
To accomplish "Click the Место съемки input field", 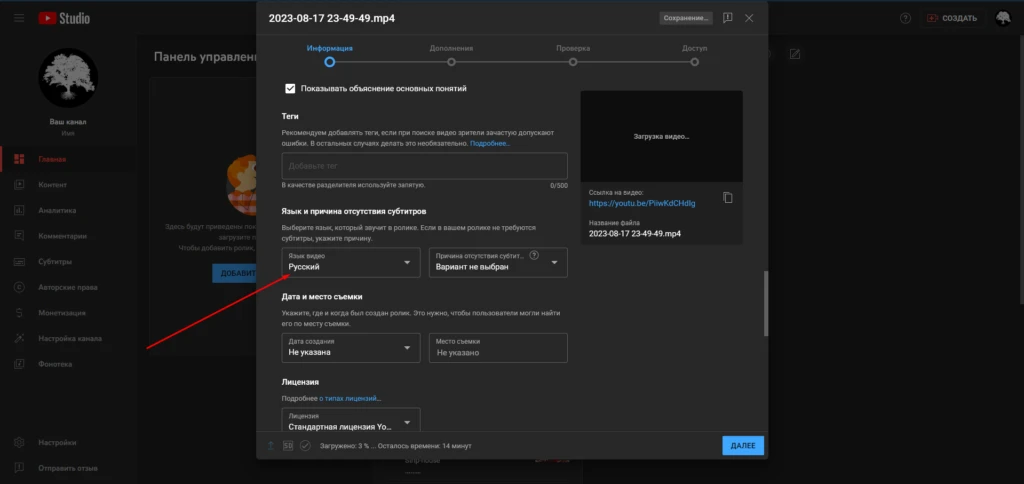I will (x=498, y=347).
